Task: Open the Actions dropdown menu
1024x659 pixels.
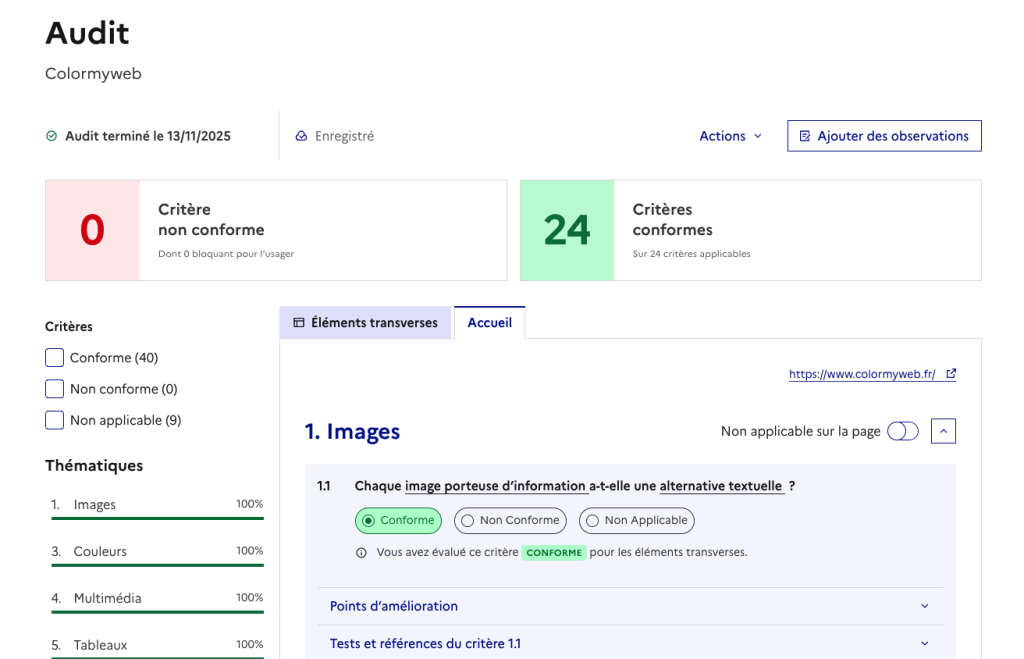Action: 730,136
